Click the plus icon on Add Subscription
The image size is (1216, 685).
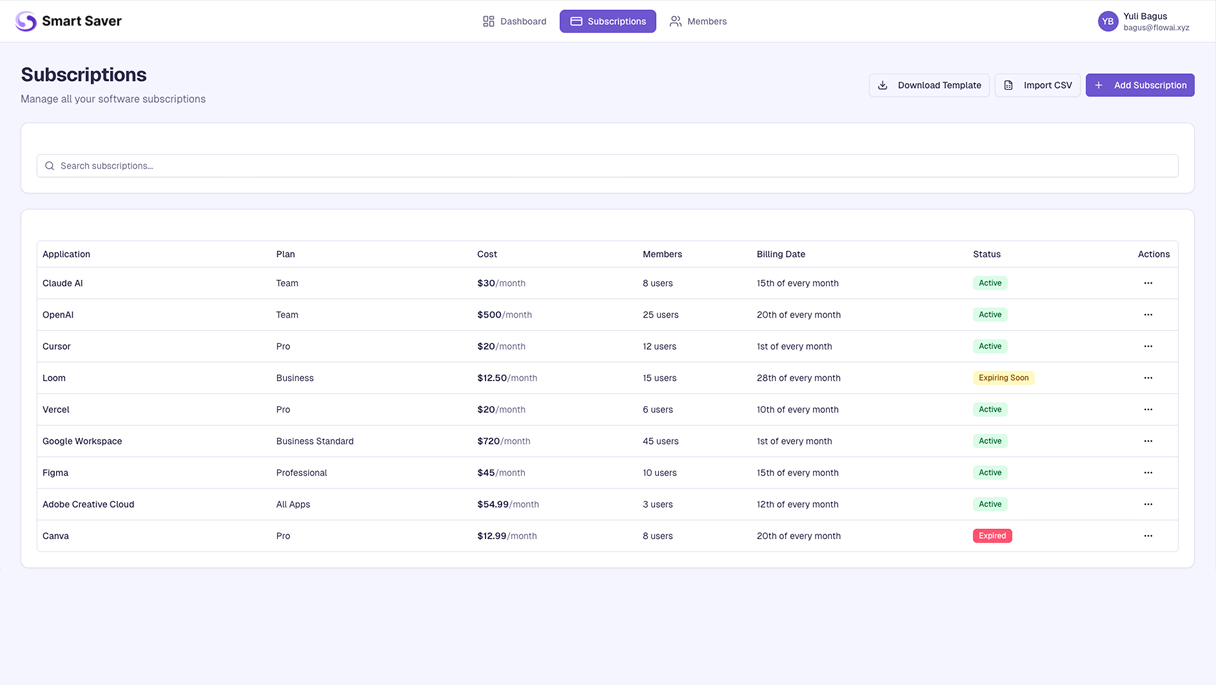click(1098, 85)
